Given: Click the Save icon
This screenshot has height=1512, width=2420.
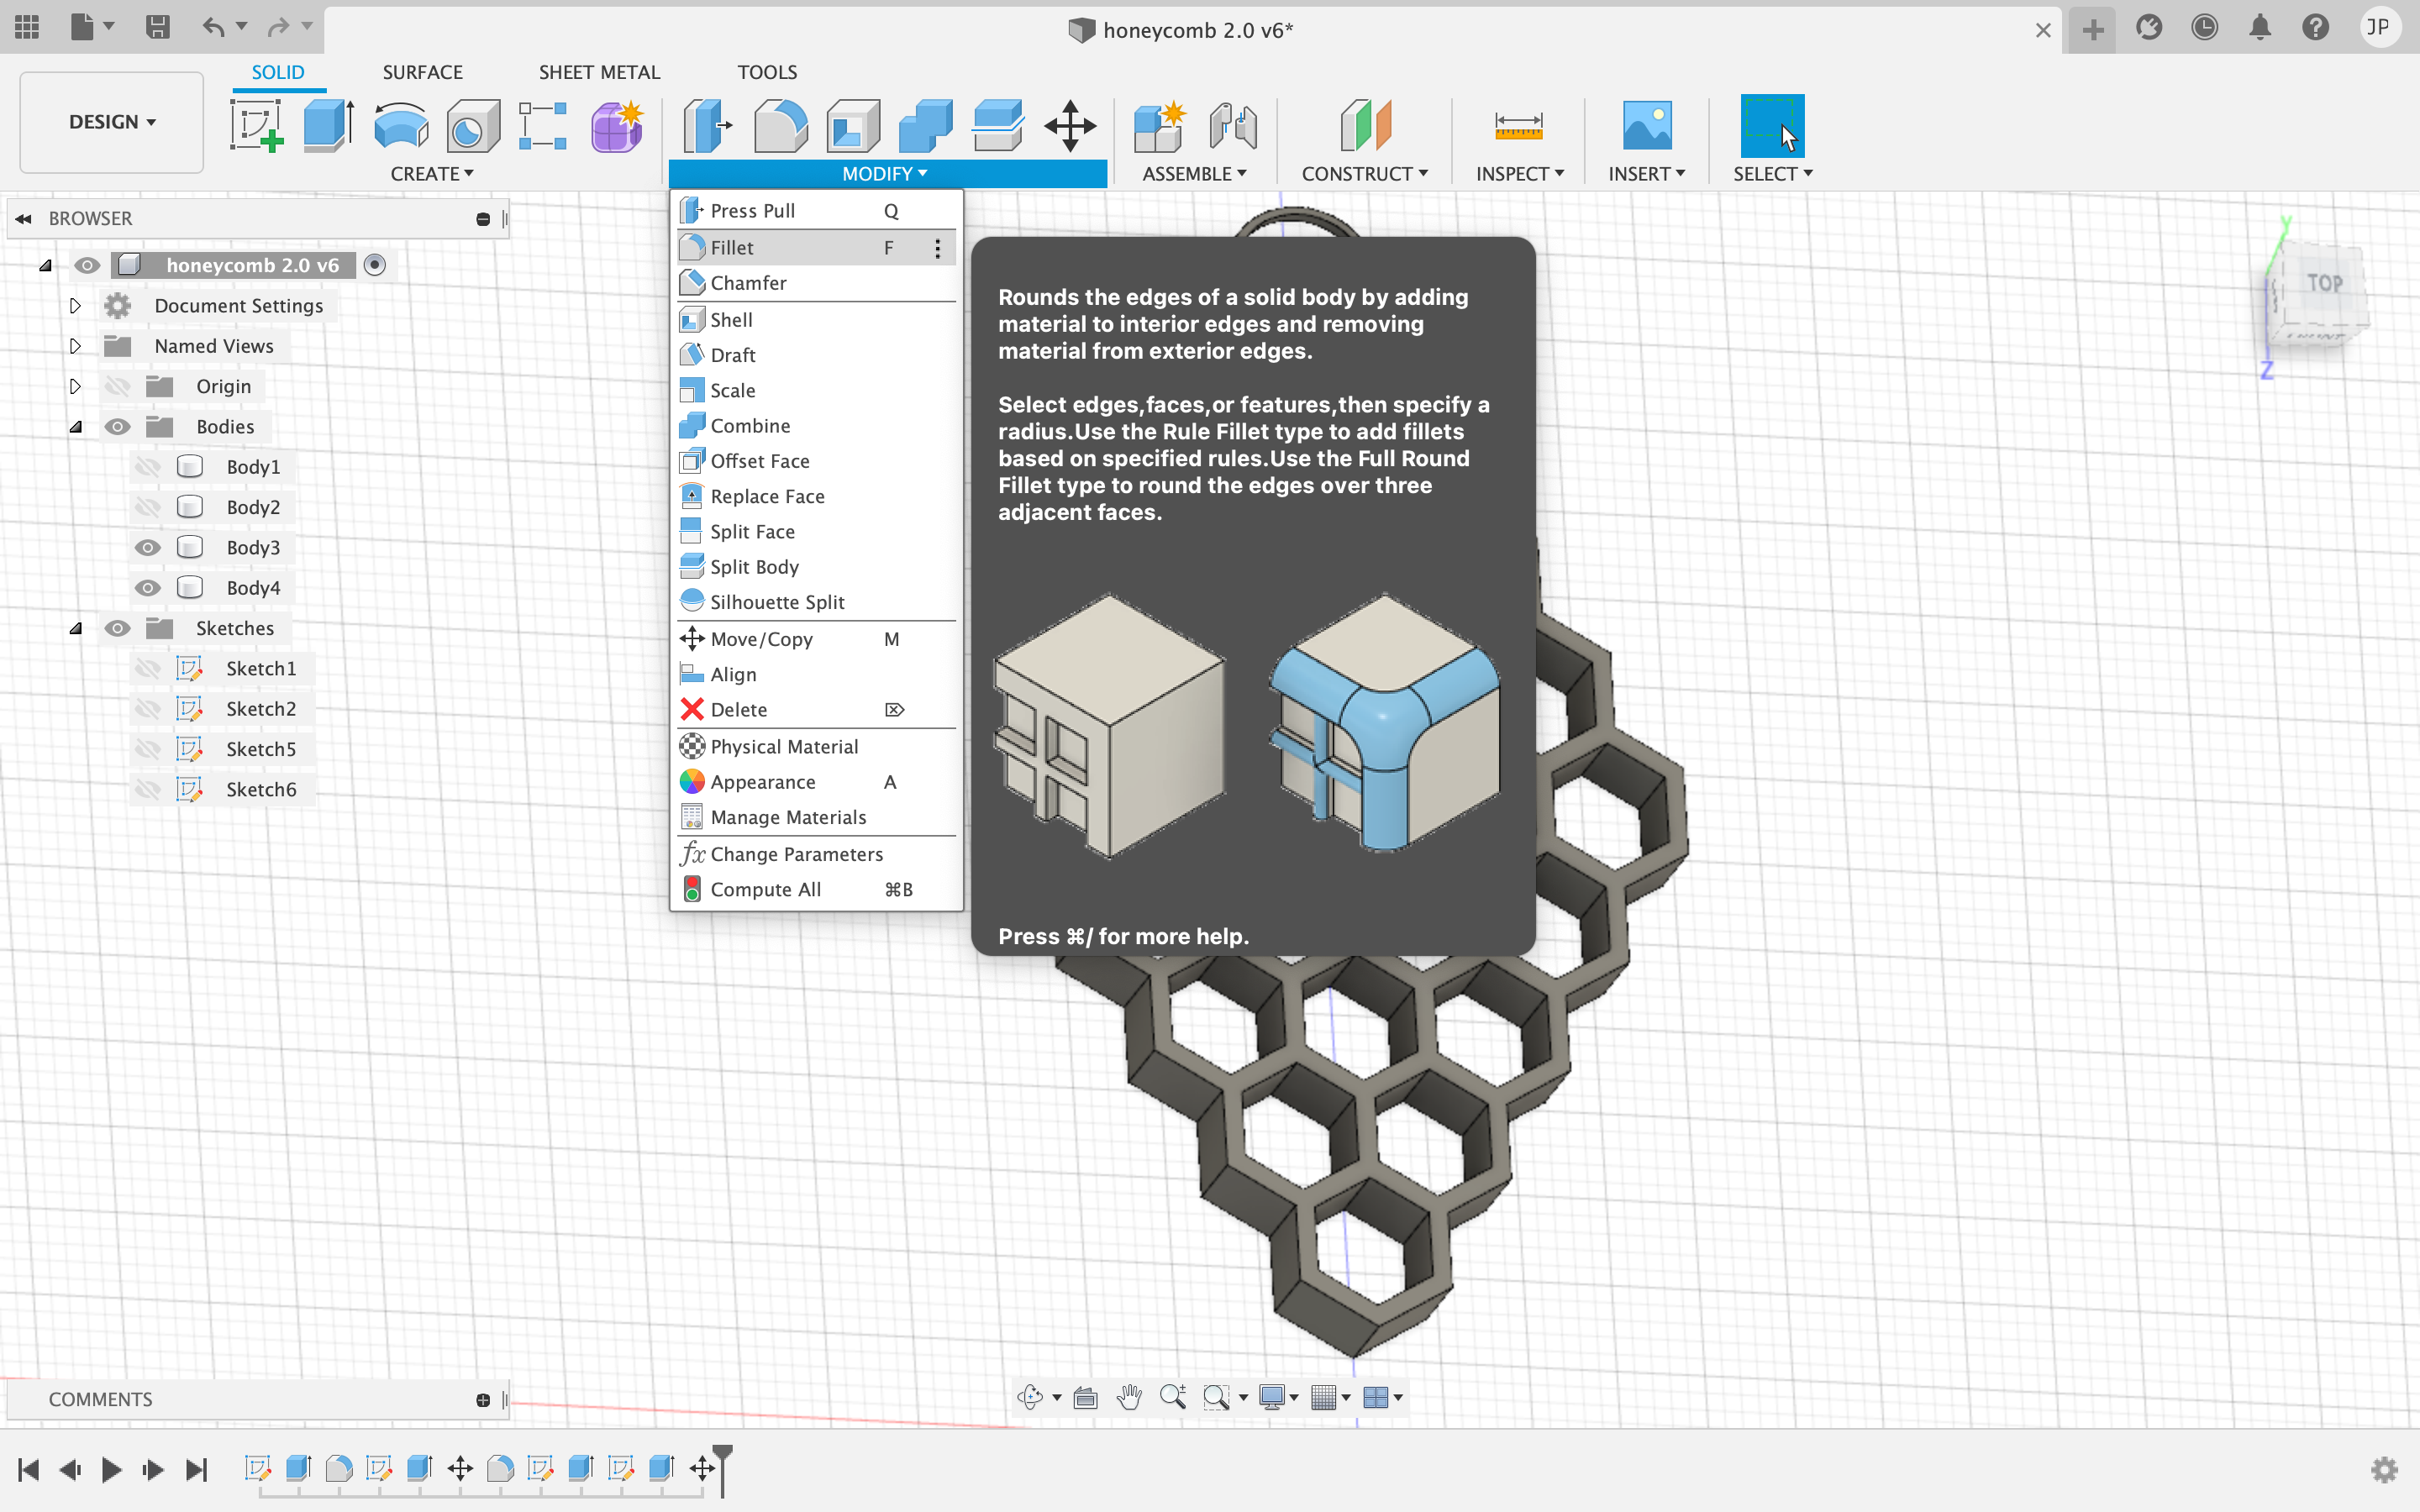Looking at the screenshot, I should tap(157, 27).
